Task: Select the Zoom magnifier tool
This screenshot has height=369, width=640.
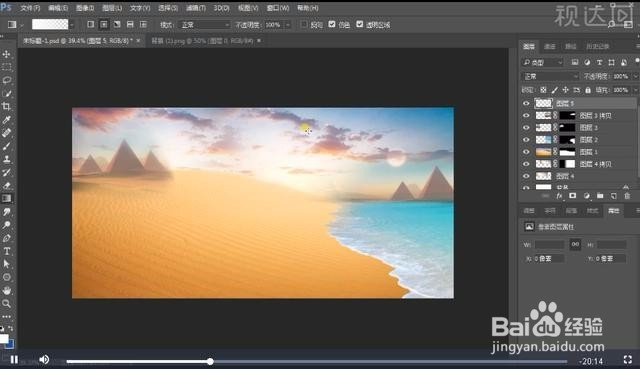Action: point(7,303)
